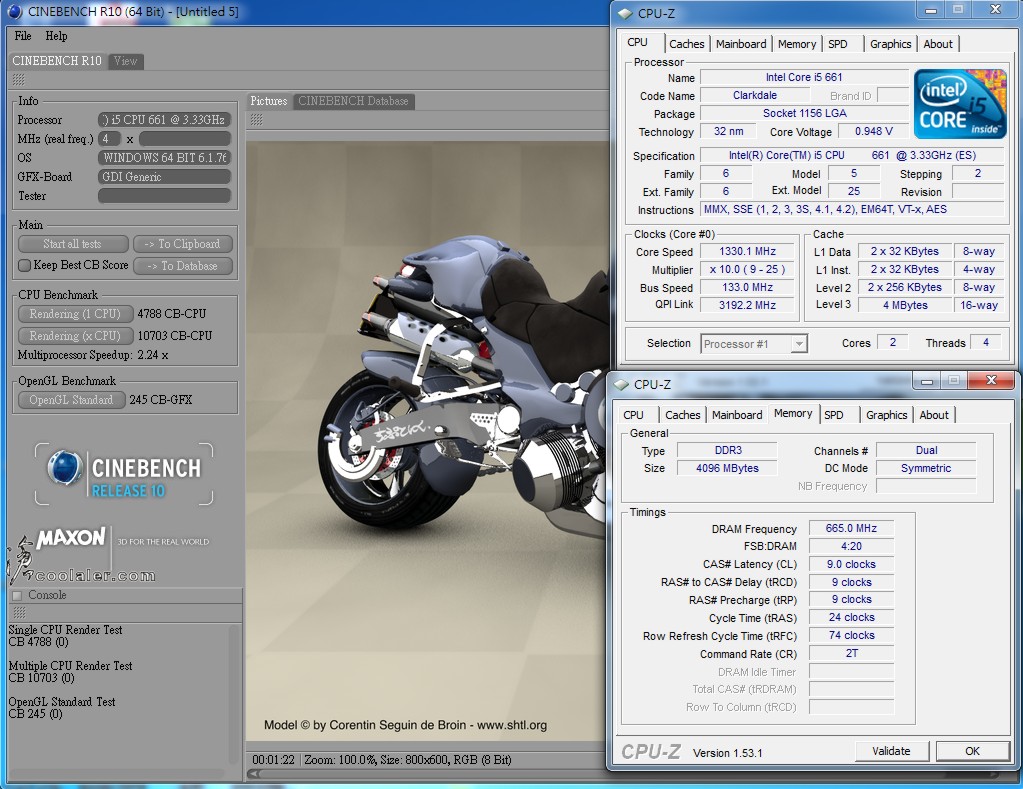The width and height of the screenshot is (1023, 789).
Task: Open the SPD tab in the front CPU-Z Memory window
Action: point(834,415)
